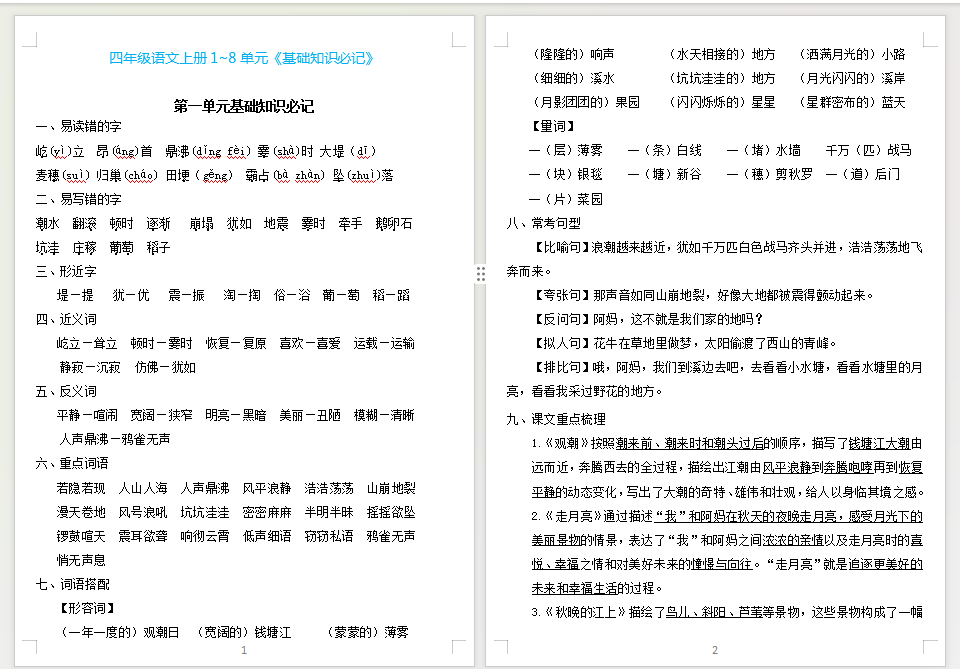Click the heading 八、常考句型
The width and height of the screenshot is (960, 669).
tap(544, 223)
